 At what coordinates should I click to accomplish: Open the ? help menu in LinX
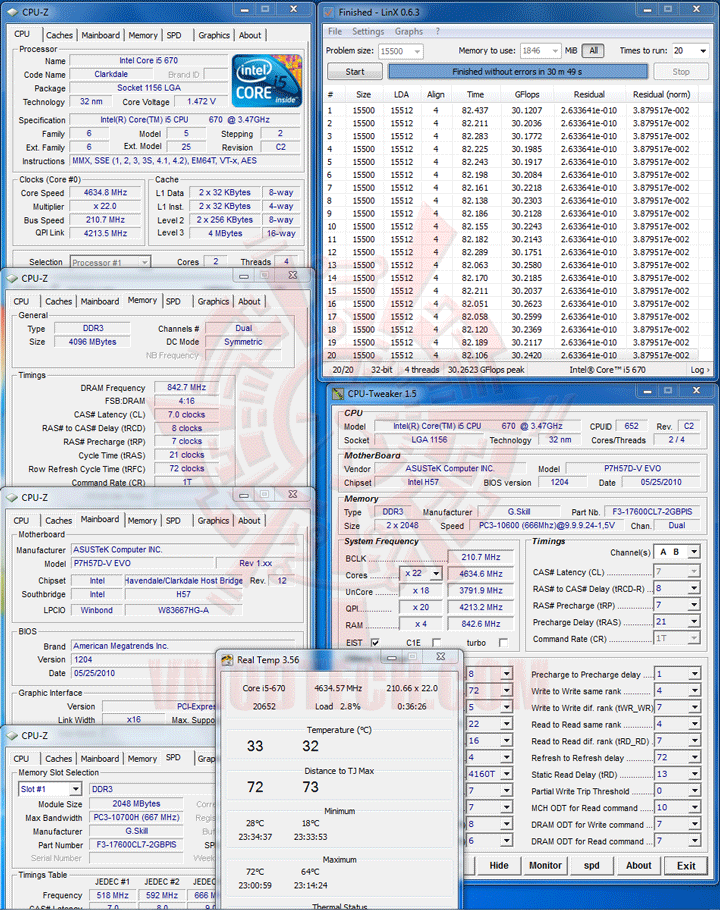(x=438, y=31)
